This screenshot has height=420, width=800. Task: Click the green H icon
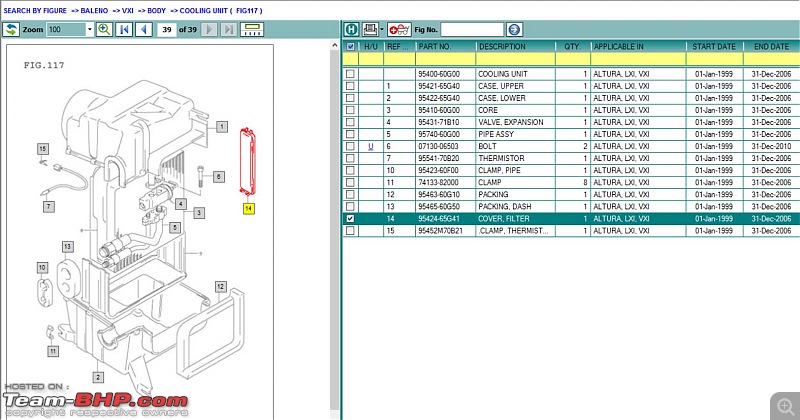pos(351,29)
